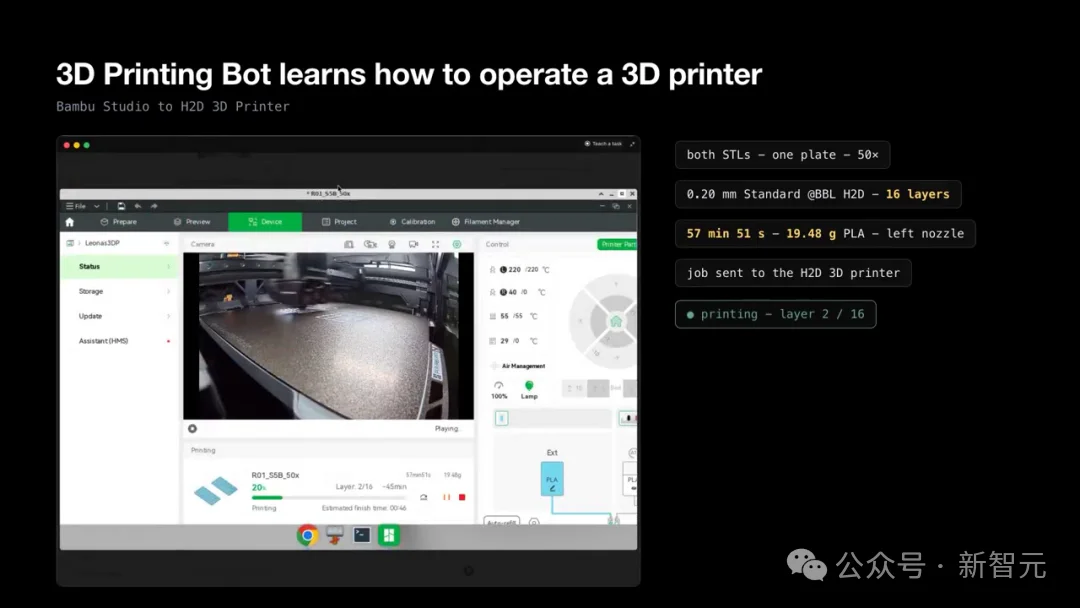The image size is (1080, 608).
Task: Select the Ext external spool label
Action: 552,452
